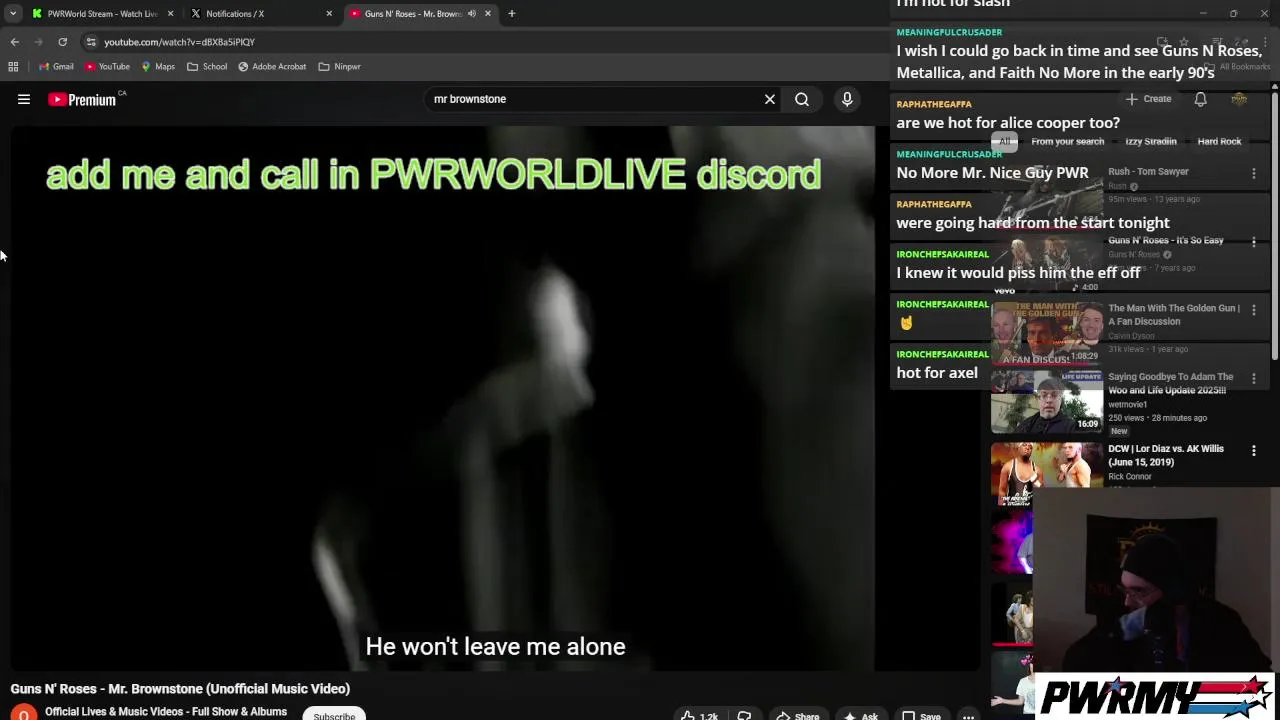
Task: Open The Man With The Golden Gun thumbnail
Action: [1047, 334]
